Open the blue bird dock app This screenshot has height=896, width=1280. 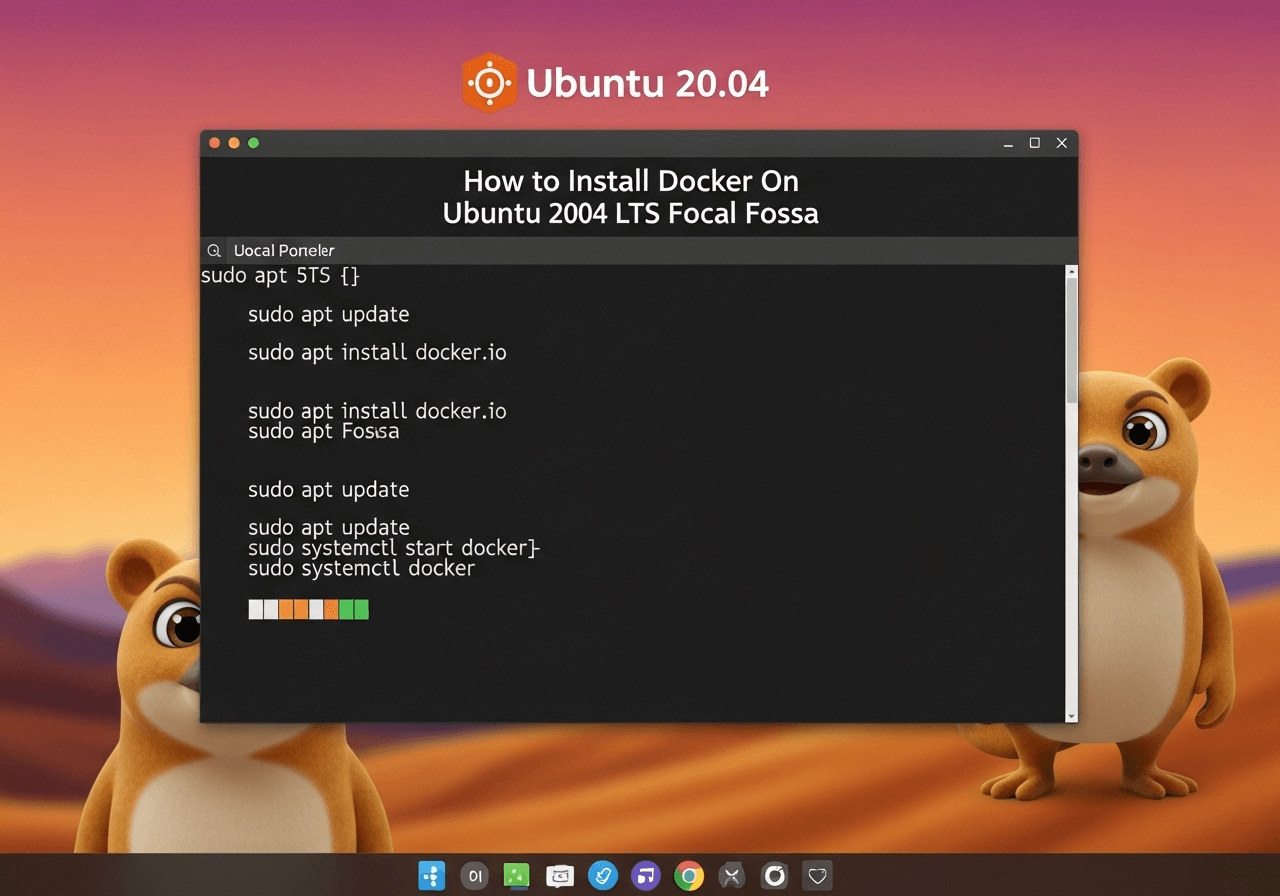coord(603,876)
